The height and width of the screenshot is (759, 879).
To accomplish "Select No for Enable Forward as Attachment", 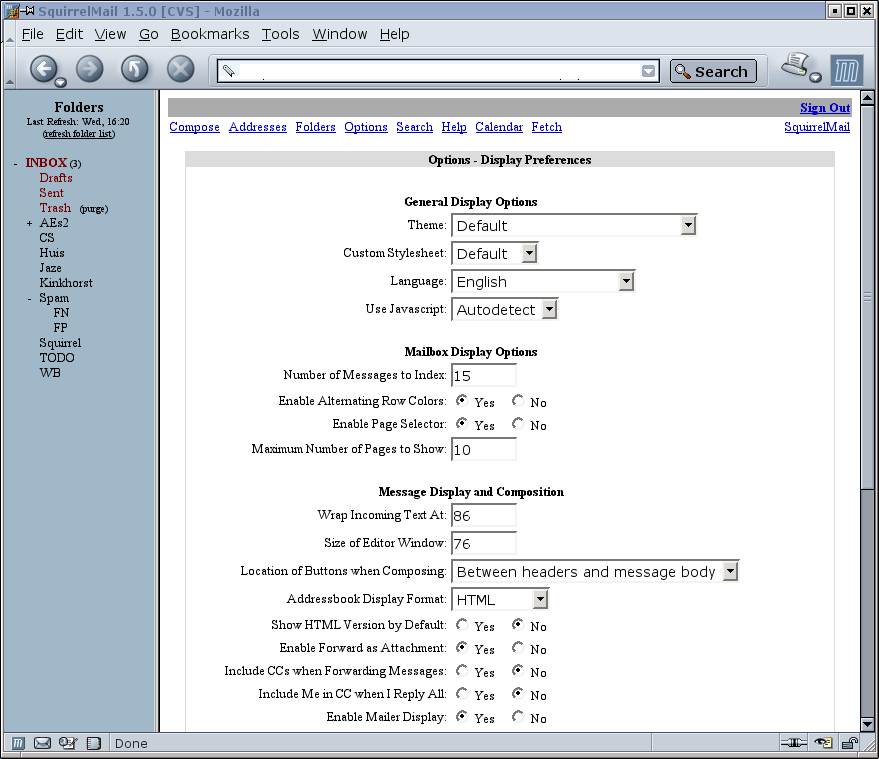I will pos(517,647).
